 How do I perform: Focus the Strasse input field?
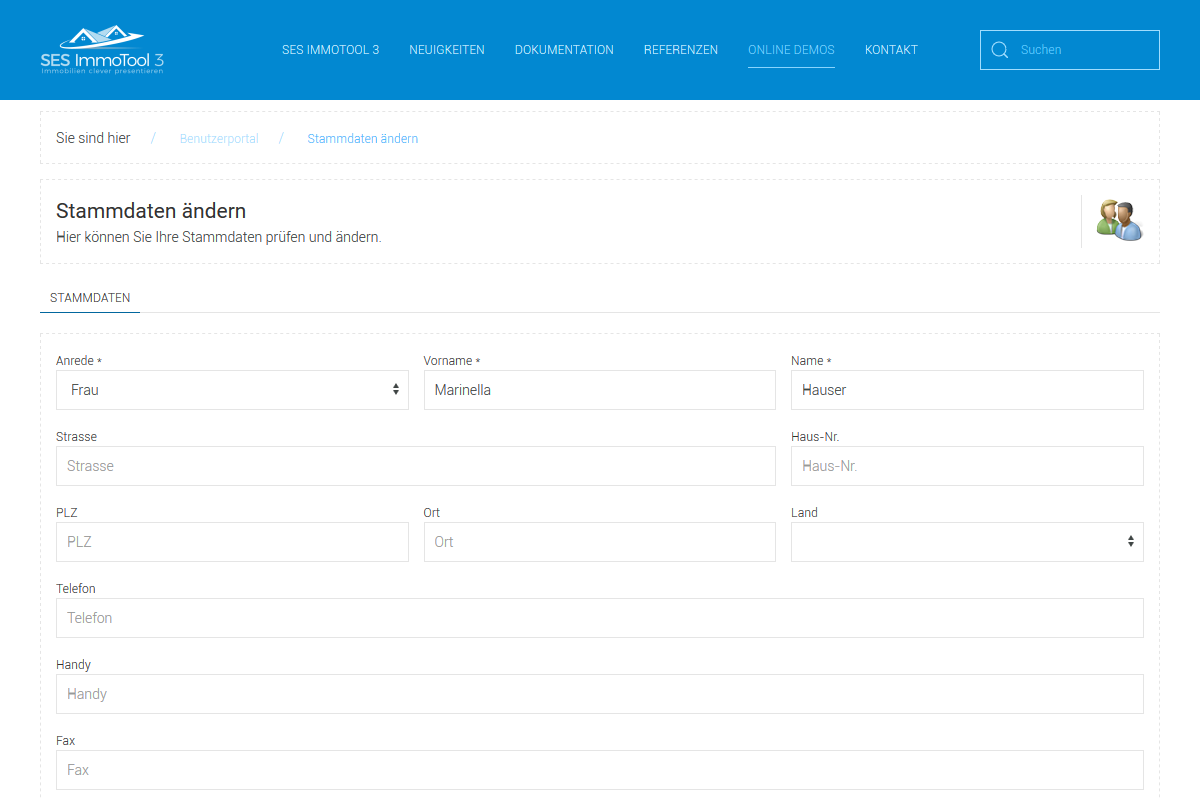coord(416,466)
